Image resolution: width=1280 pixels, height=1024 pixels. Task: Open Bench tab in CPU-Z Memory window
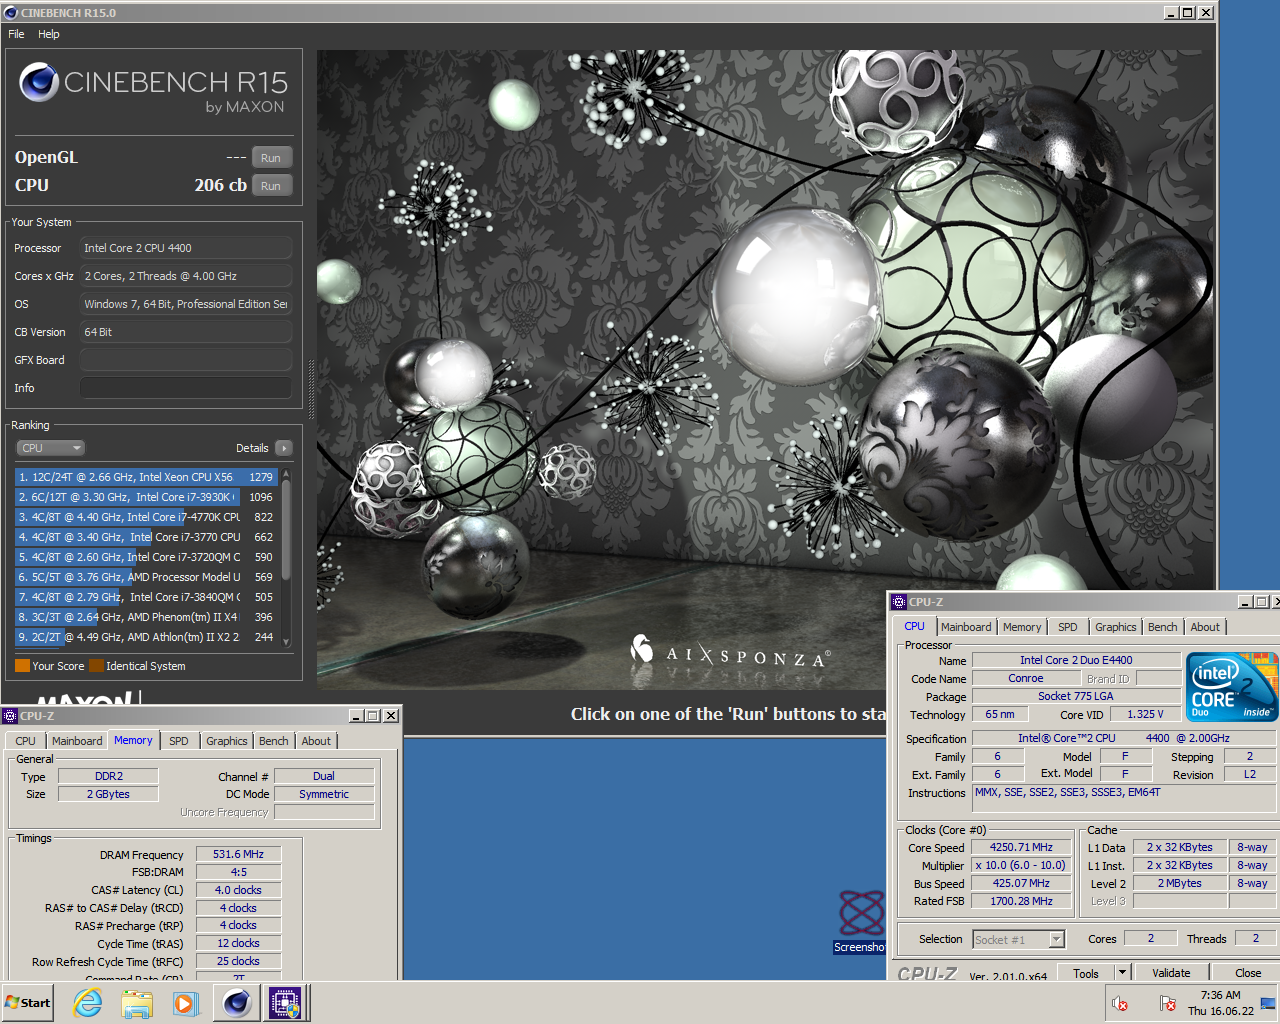coord(274,741)
